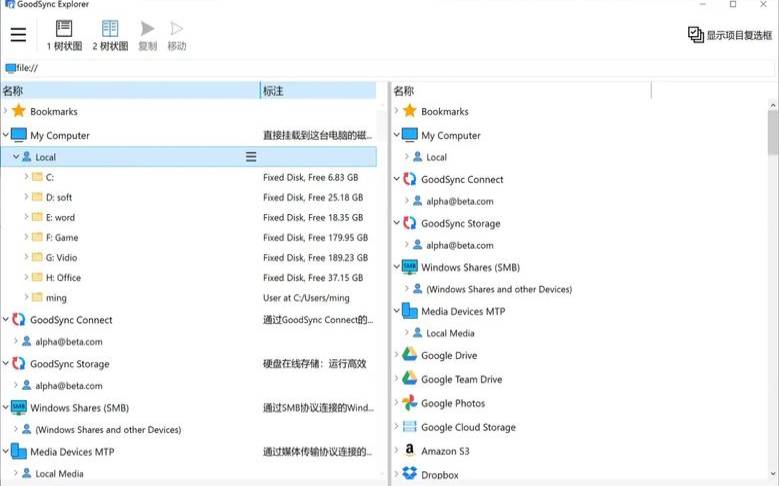Click the right pane vertical scrollbar thumb

pos(773,132)
